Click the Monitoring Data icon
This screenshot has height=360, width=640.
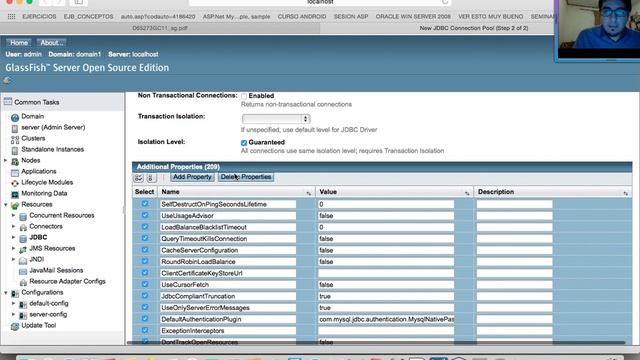[15, 195]
